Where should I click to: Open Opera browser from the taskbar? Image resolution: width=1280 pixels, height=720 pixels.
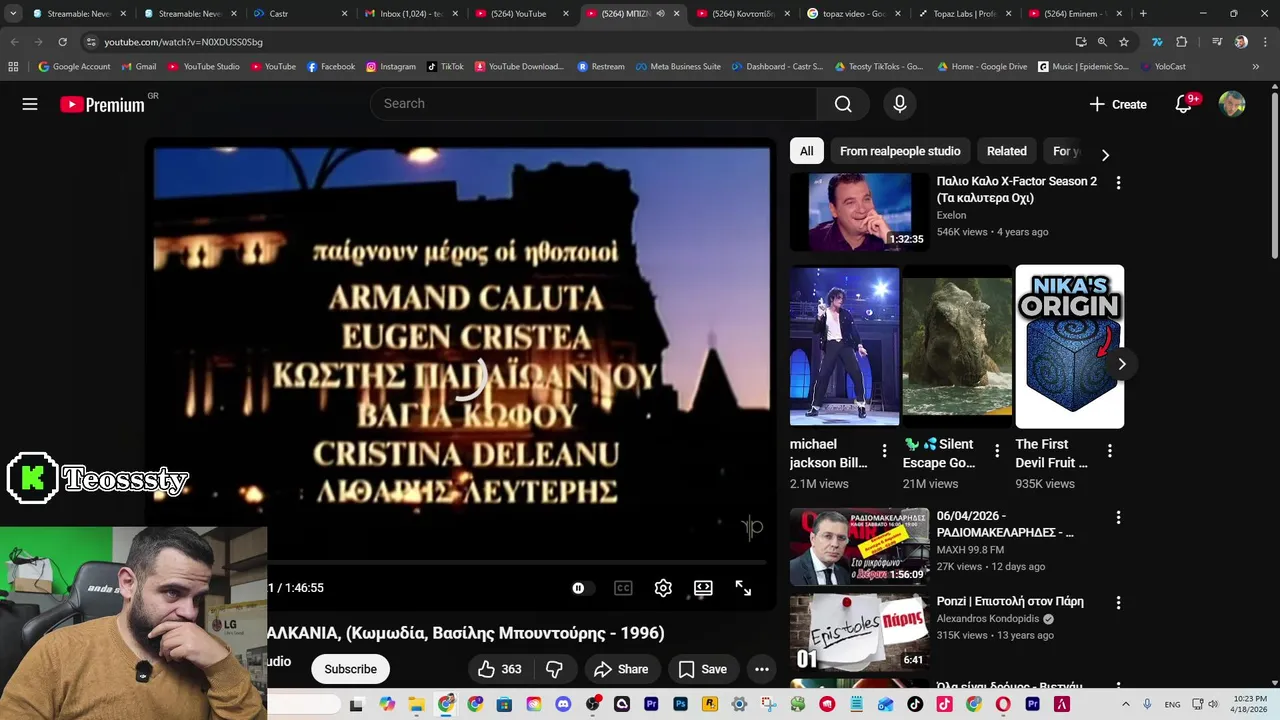(x=1003, y=704)
